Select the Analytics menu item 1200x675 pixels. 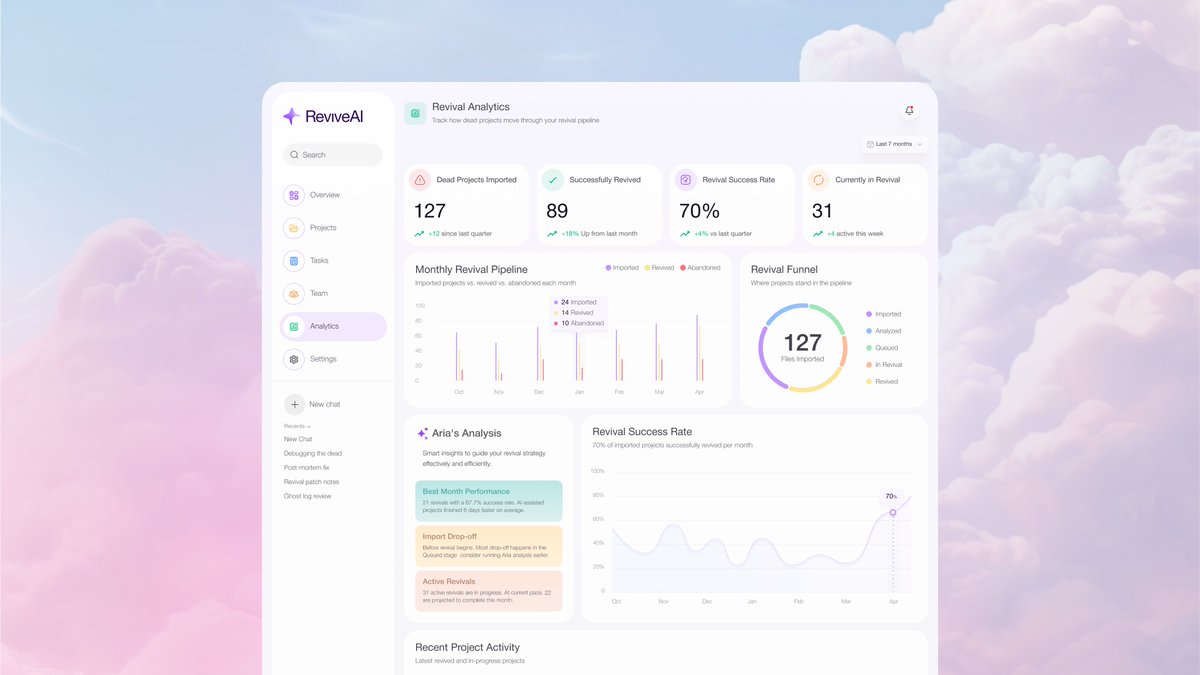(x=333, y=327)
